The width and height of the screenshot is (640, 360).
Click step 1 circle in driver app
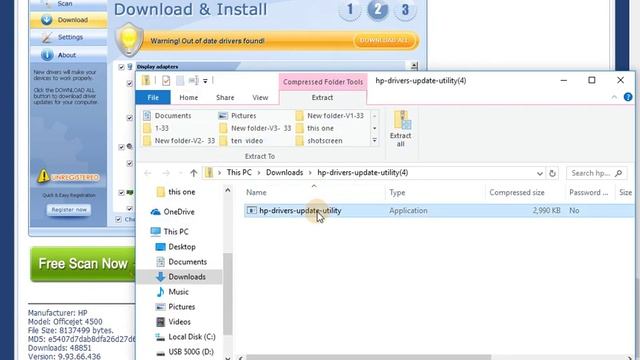pyautogui.click(x=349, y=9)
